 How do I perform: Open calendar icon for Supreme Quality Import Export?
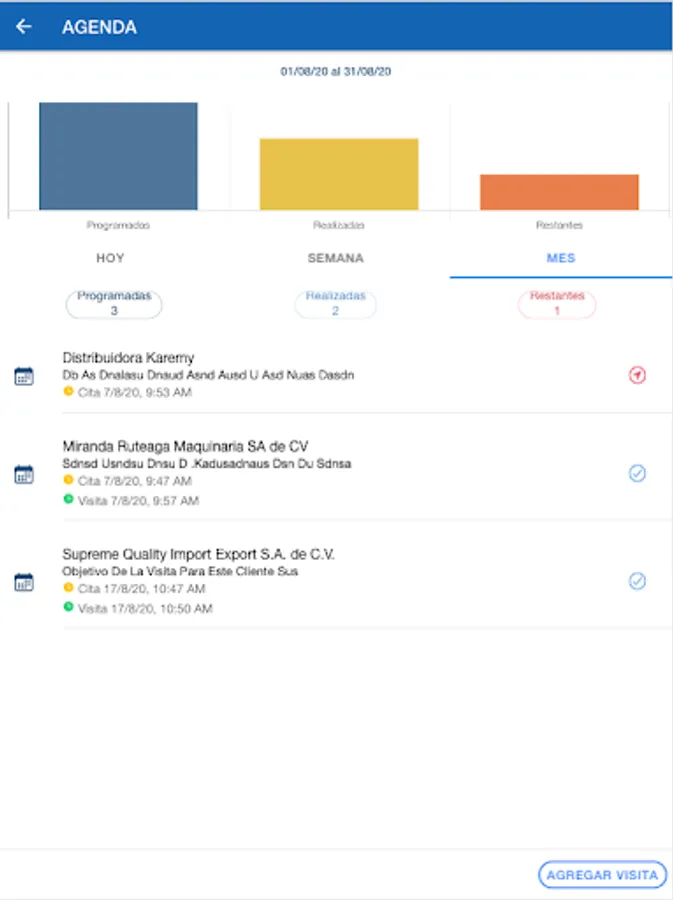coord(24,581)
